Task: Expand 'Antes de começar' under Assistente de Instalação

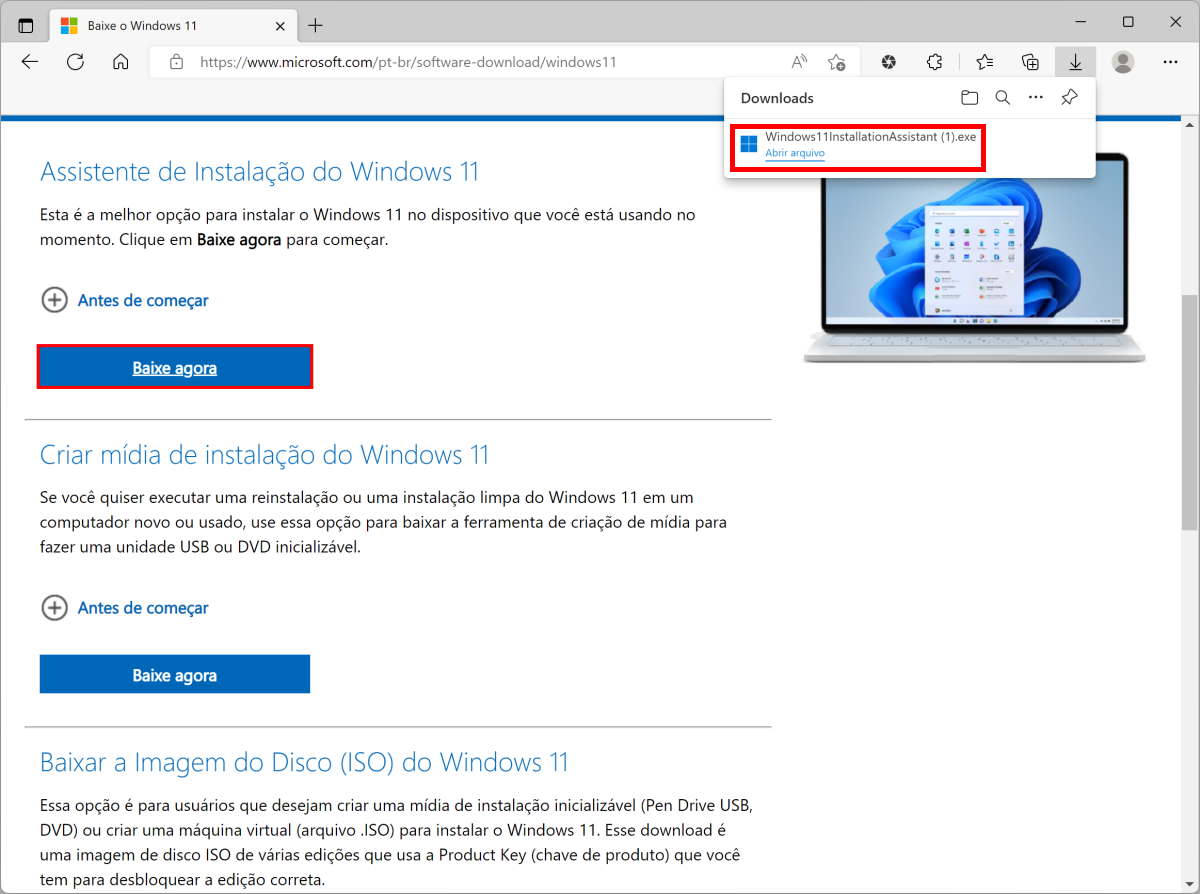Action: pyautogui.click(x=125, y=300)
